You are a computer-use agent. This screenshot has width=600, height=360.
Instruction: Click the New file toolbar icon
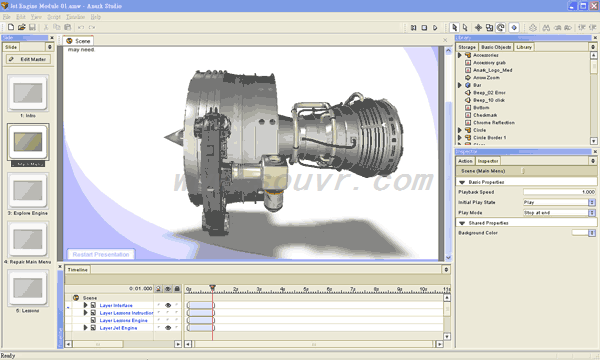[x=11, y=27]
